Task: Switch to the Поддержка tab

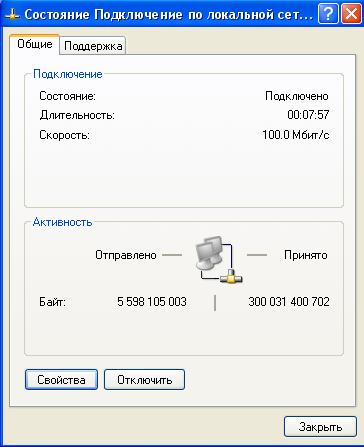Action: (x=93, y=45)
